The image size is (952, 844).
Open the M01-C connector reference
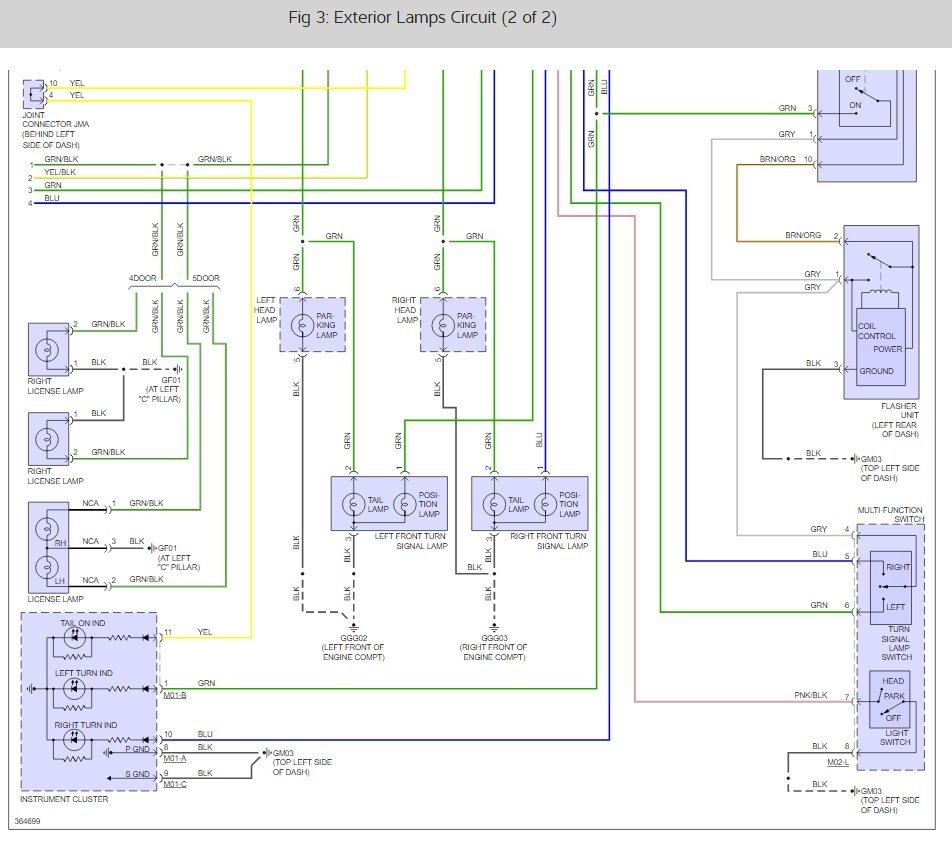[x=175, y=784]
